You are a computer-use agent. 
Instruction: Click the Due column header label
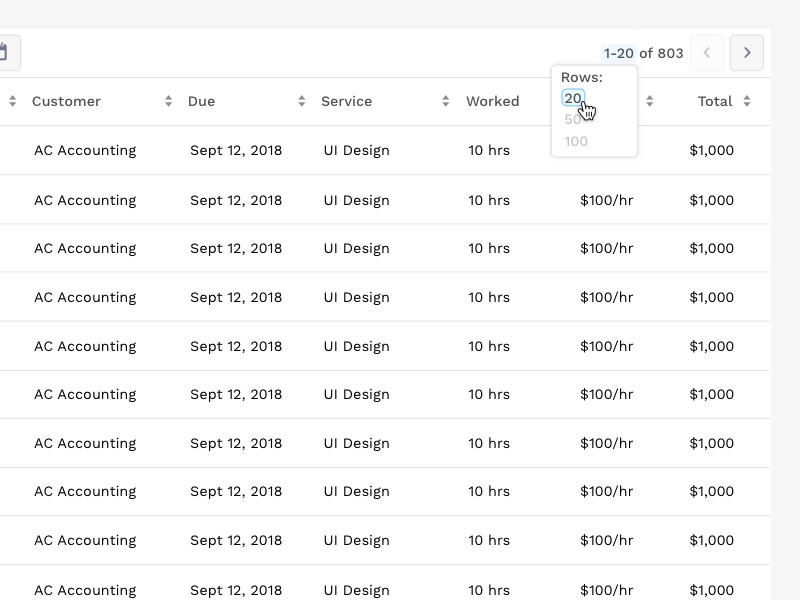pyautogui.click(x=201, y=101)
